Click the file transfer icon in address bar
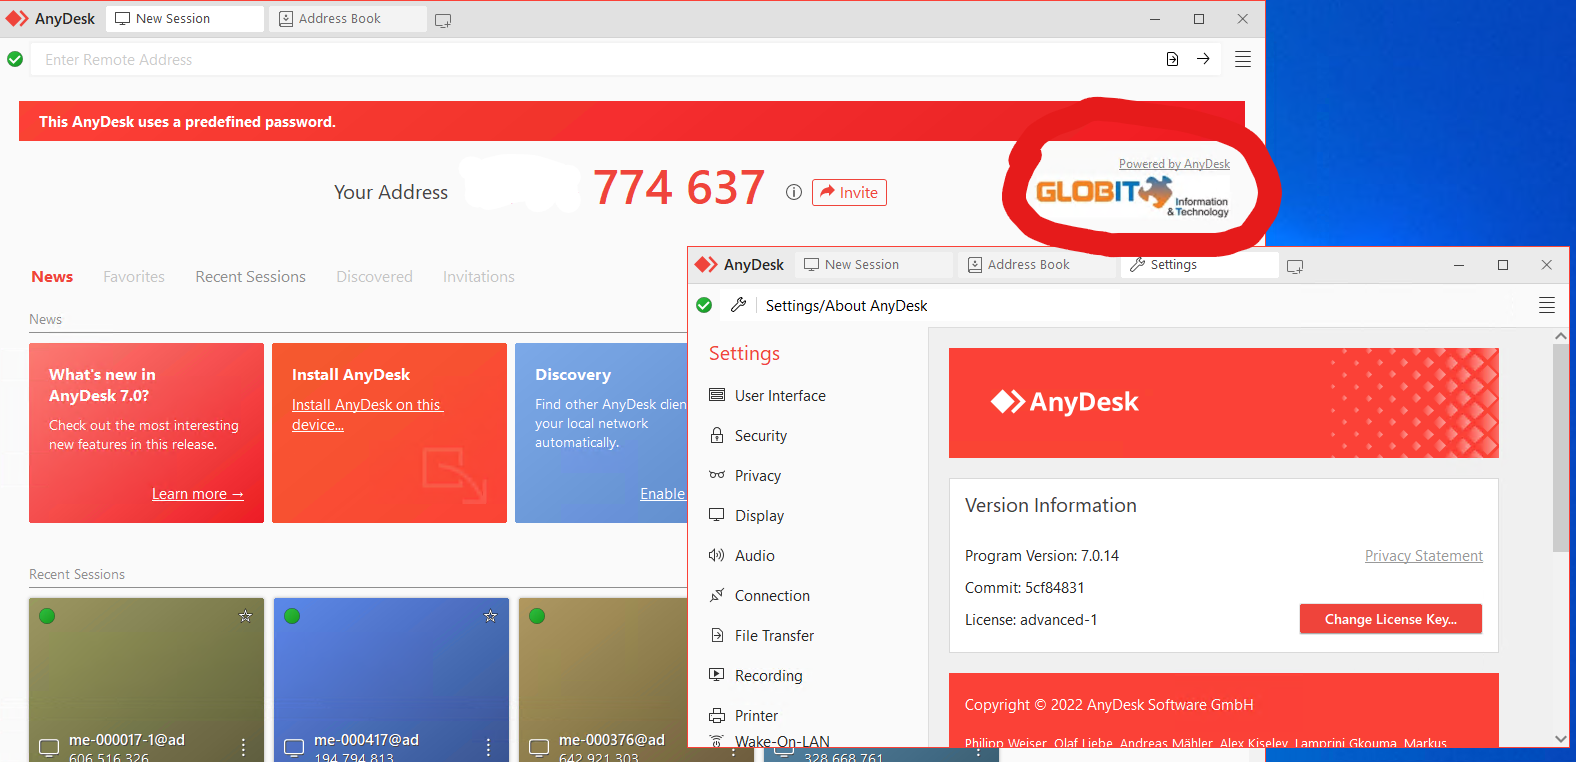Viewport: 1576px width, 762px height. (x=1172, y=59)
